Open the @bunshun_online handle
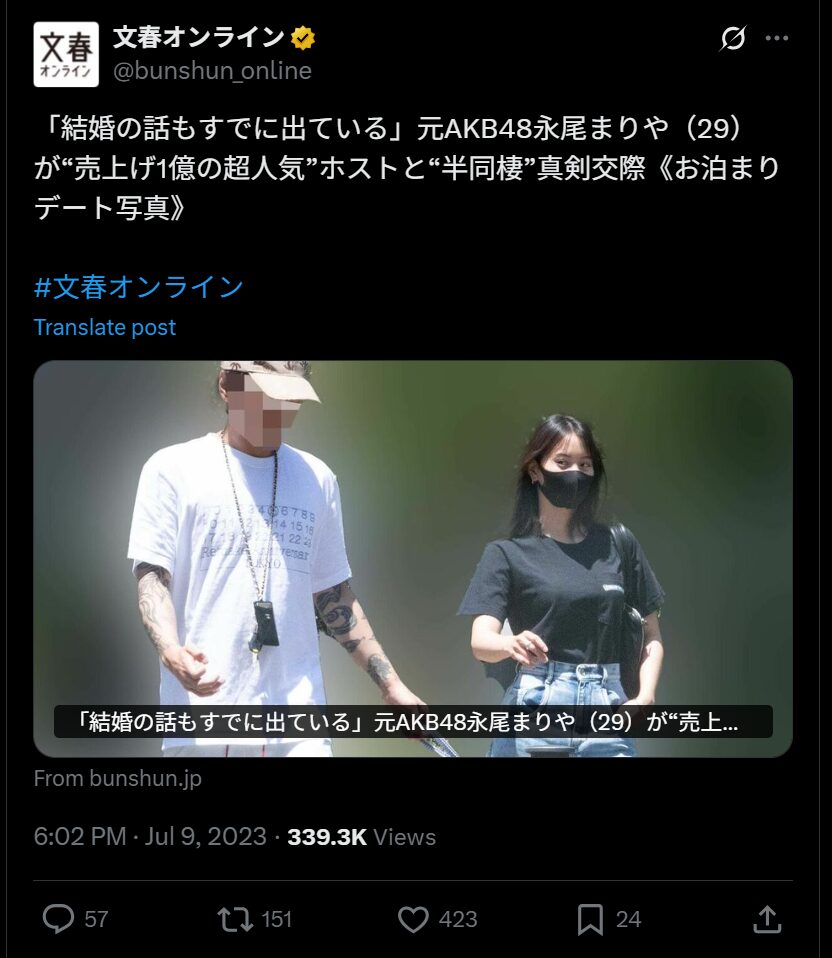Viewport: 832px width, 958px height. tap(212, 71)
